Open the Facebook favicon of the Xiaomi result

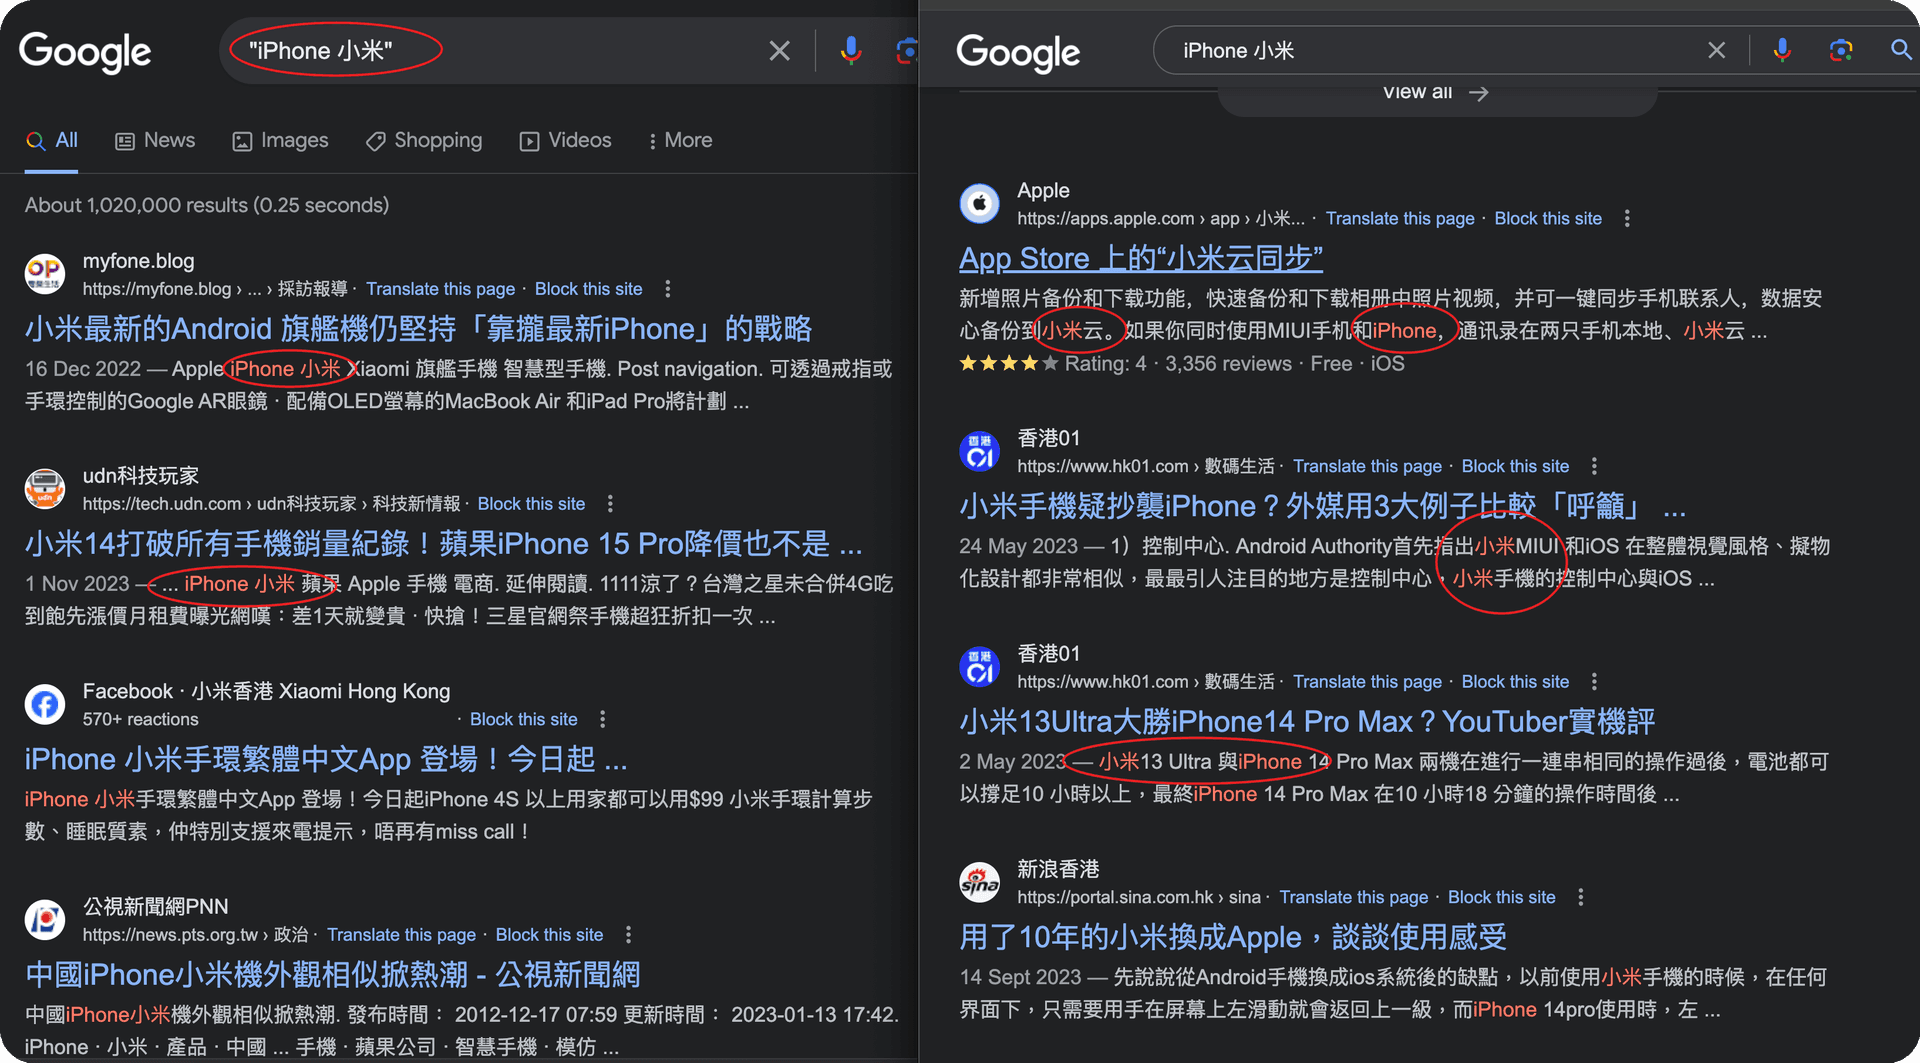click(x=45, y=704)
